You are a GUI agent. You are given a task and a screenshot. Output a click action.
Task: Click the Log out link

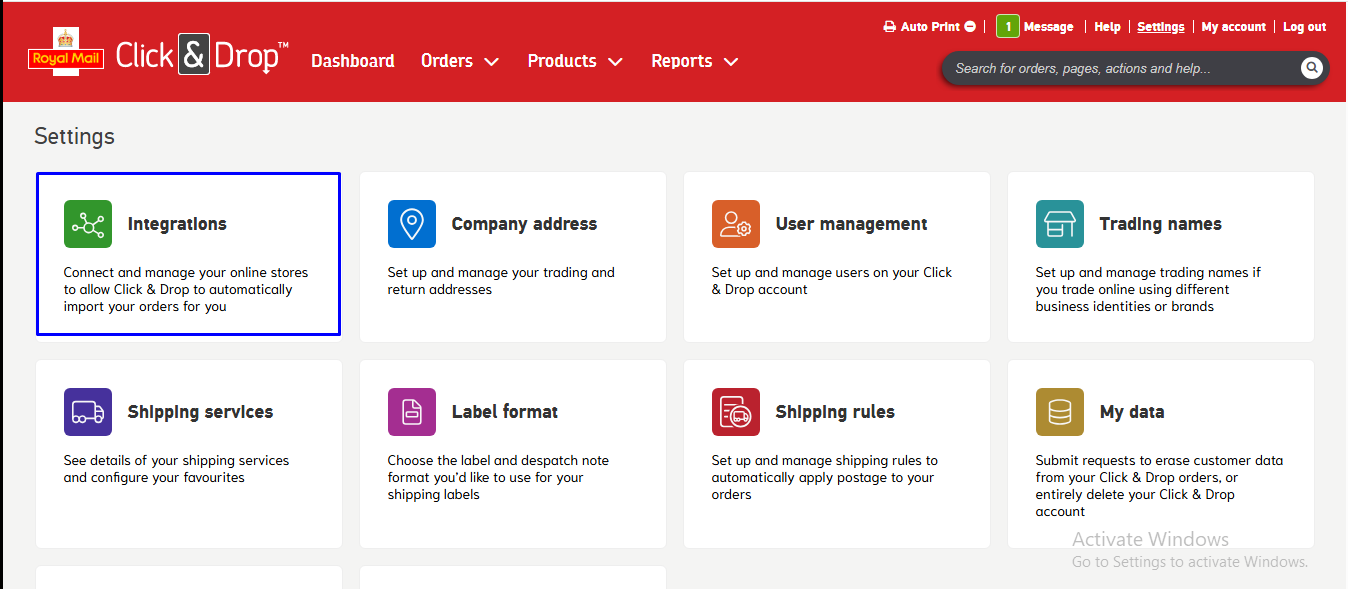point(1304,27)
